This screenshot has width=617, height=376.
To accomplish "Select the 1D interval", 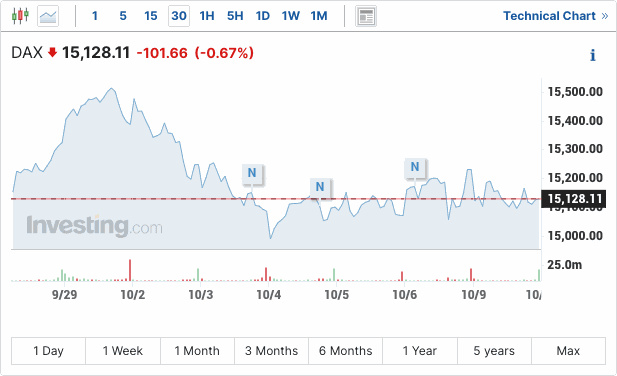I will pos(263,16).
